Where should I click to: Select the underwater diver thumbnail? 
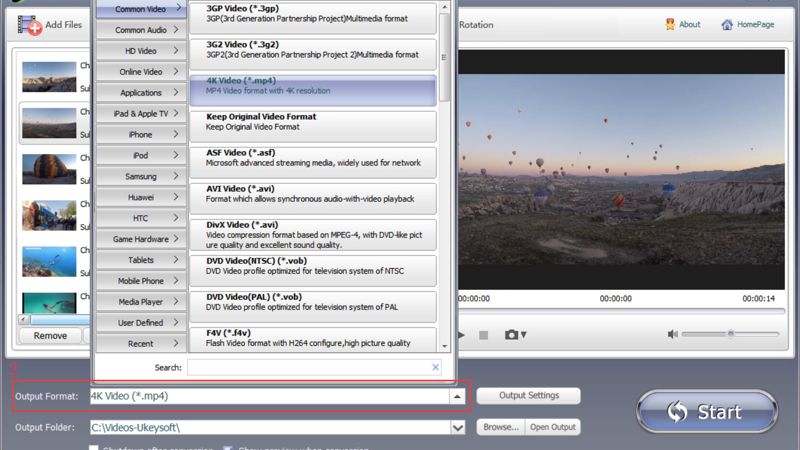pyautogui.click(x=49, y=261)
